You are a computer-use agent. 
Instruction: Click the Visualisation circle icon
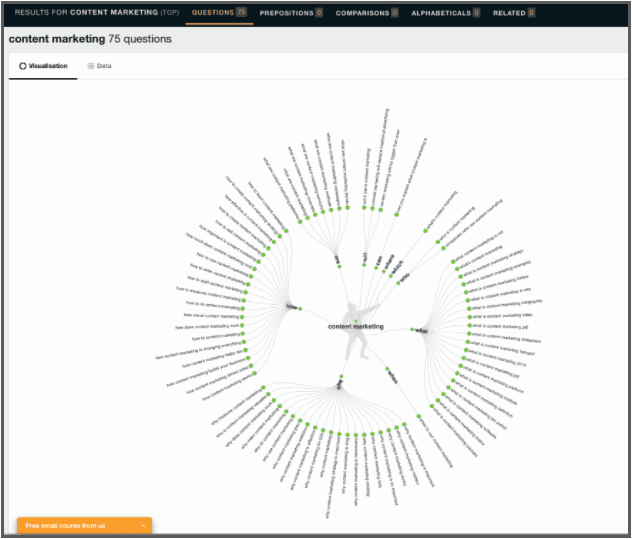tap(23, 66)
